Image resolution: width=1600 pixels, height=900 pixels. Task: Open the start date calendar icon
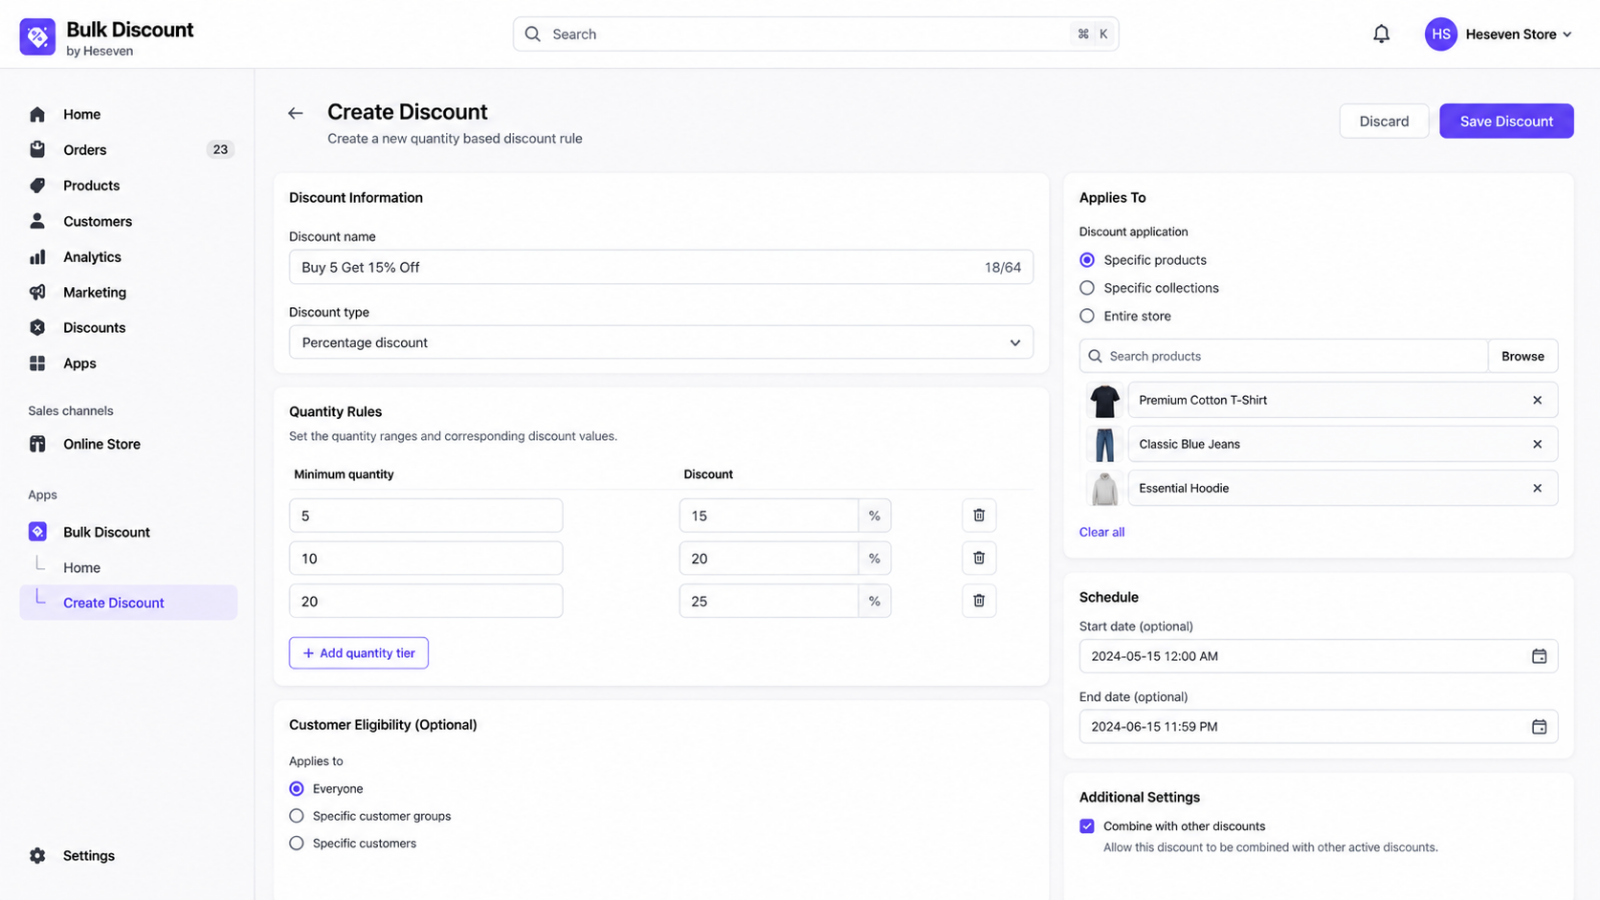coord(1539,656)
